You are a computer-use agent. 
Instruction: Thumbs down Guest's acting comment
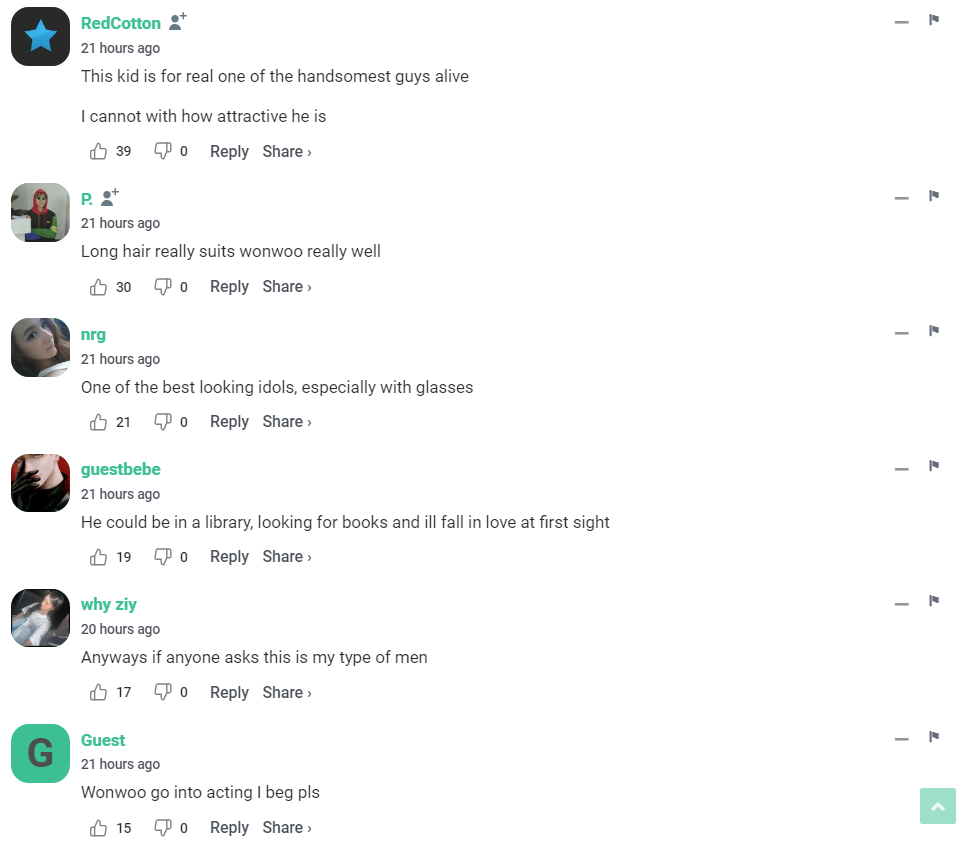[163, 828]
